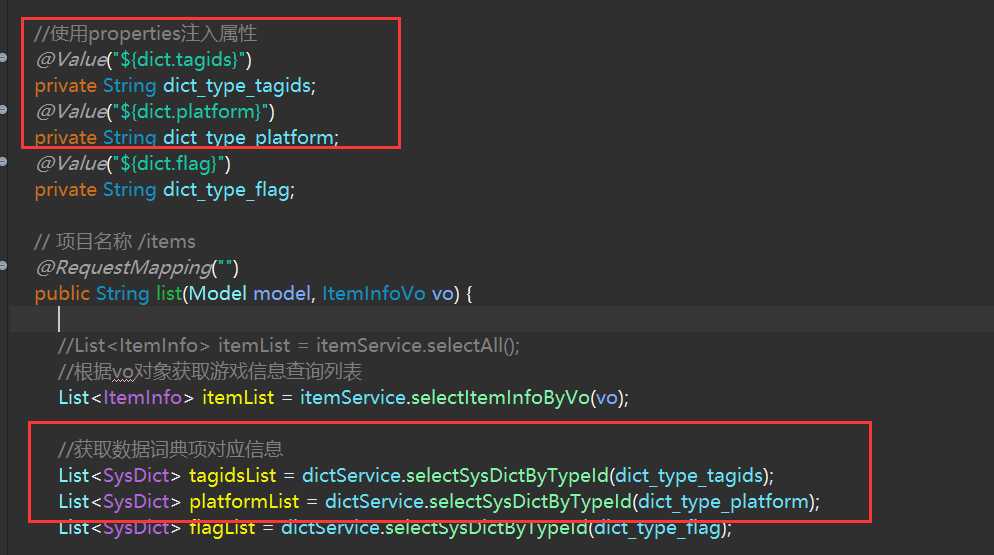Click the comment '//使用properties注入属性'

[146, 34]
